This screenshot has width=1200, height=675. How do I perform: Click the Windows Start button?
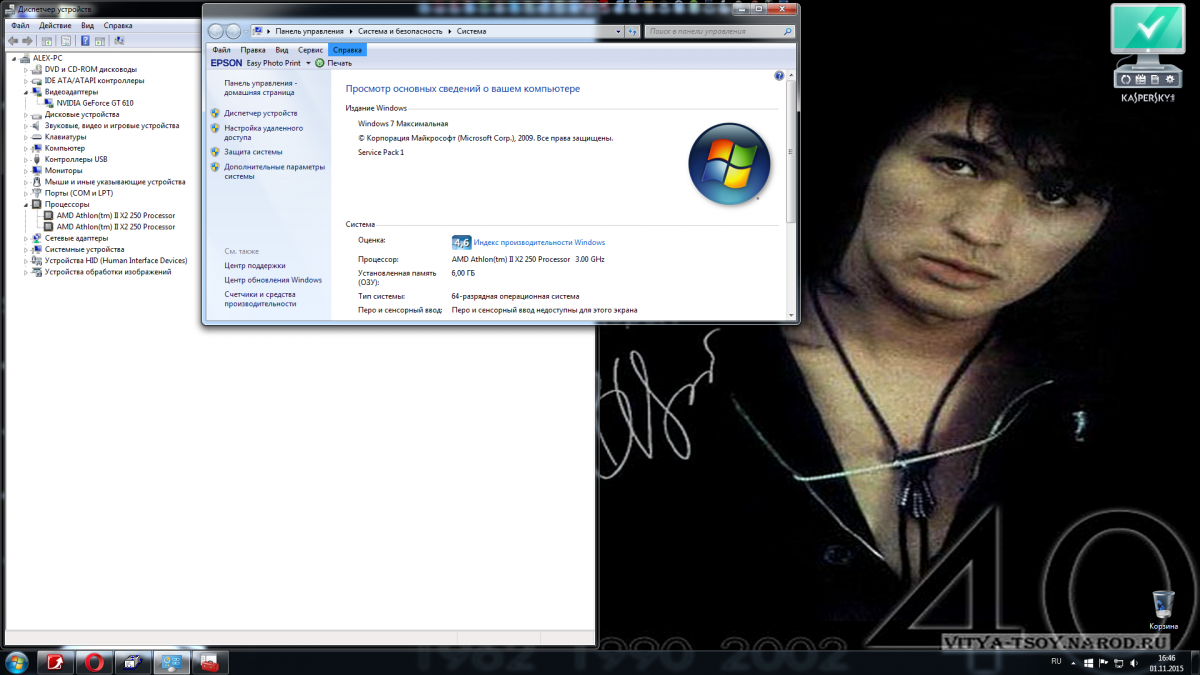click(x=16, y=662)
